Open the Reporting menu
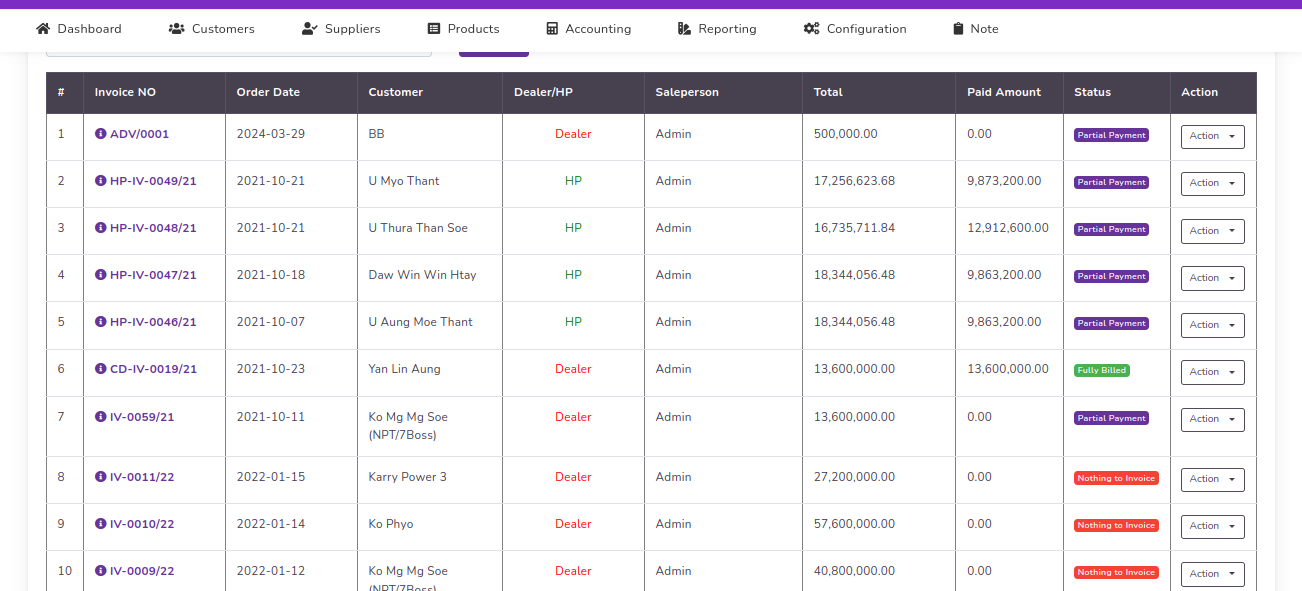This screenshot has width=1302, height=591. (x=727, y=29)
